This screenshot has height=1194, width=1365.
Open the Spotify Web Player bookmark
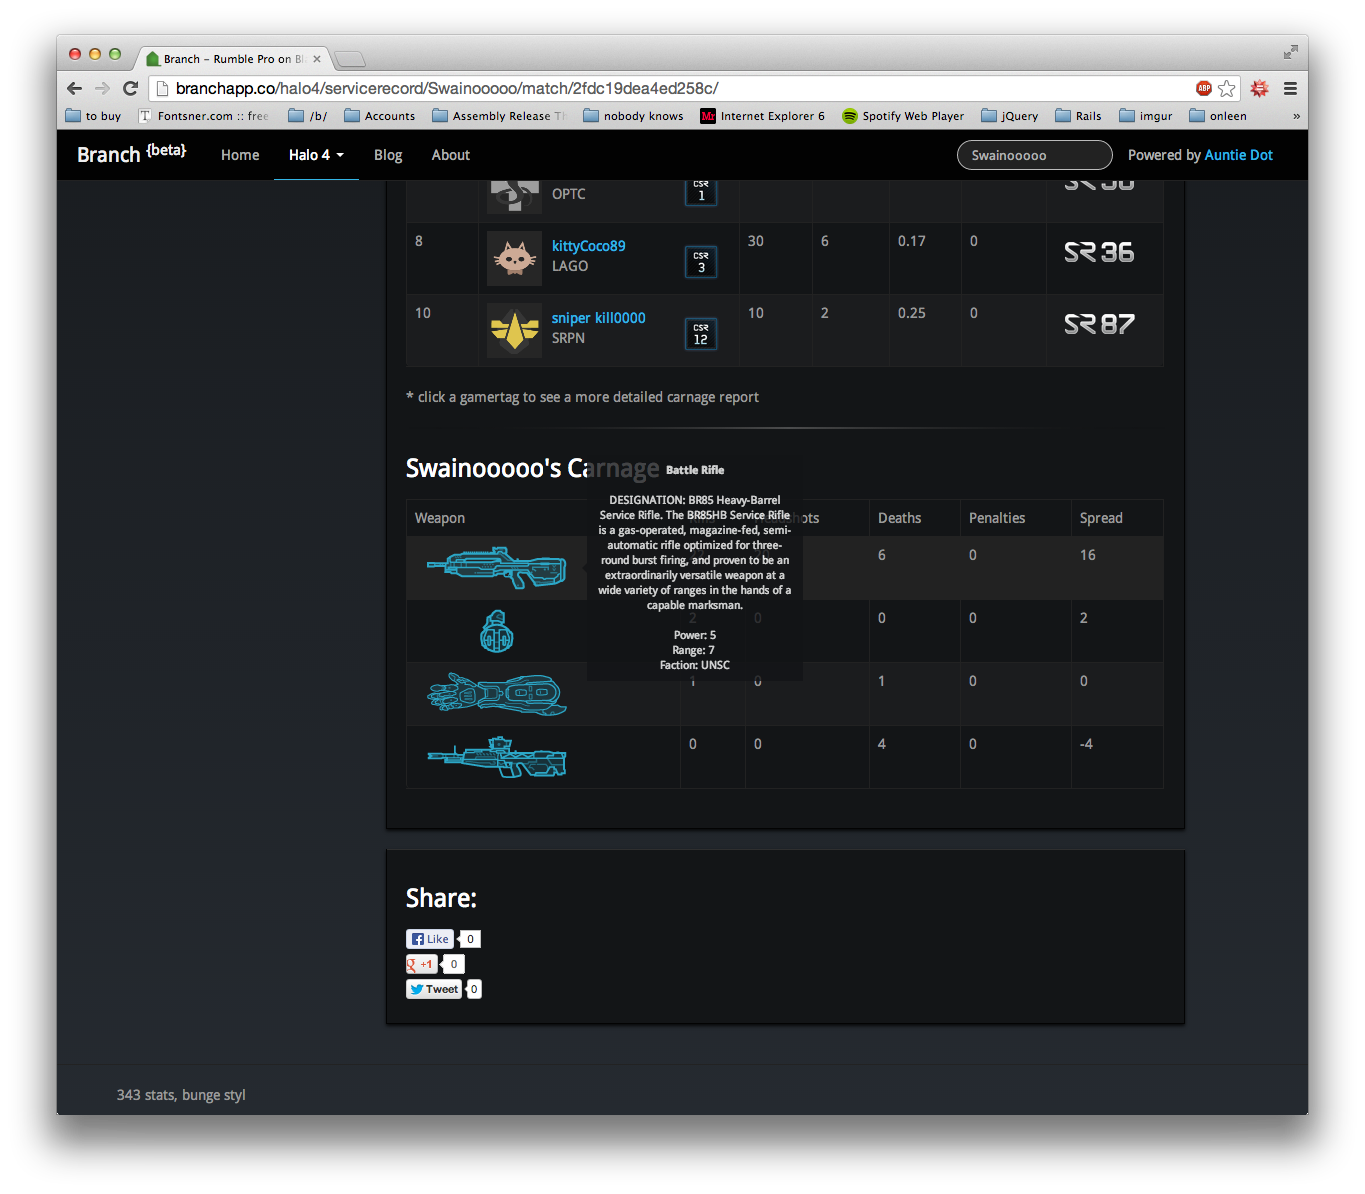(x=903, y=116)
